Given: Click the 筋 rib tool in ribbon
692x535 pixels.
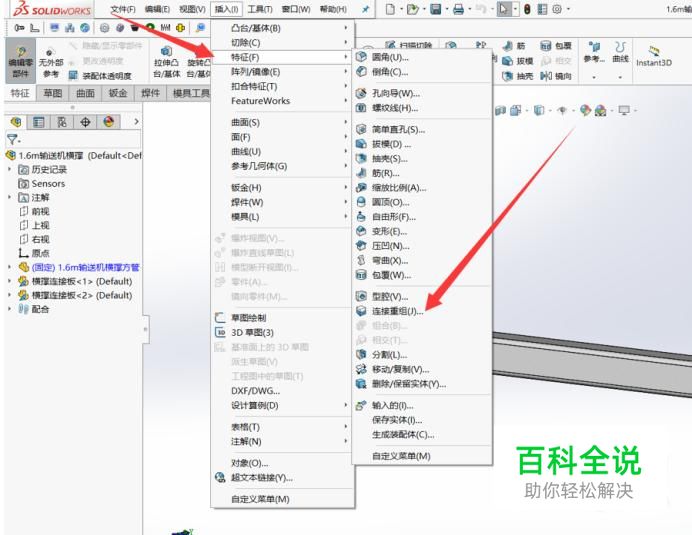Looking at the screenshot, I should click(x=515, y=45).
